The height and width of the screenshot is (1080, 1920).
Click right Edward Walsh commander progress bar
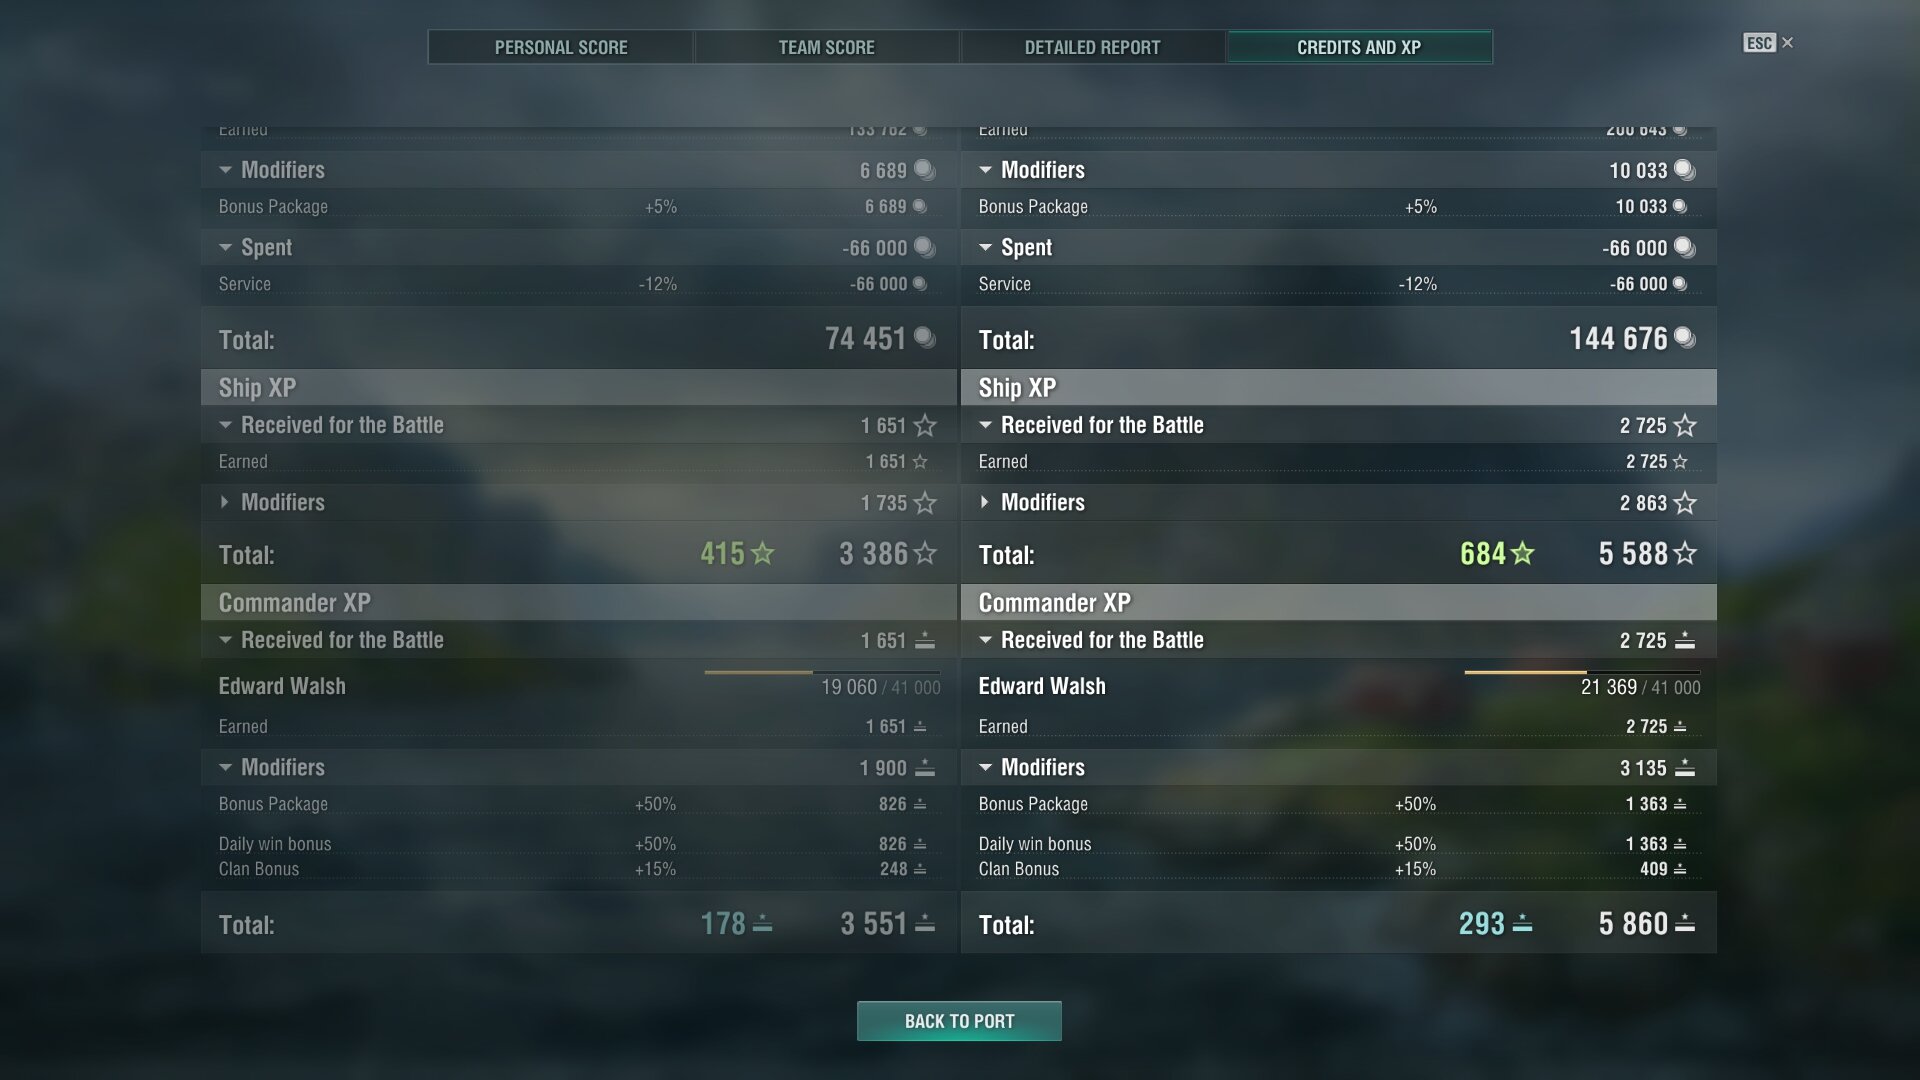coord(1582,672)
